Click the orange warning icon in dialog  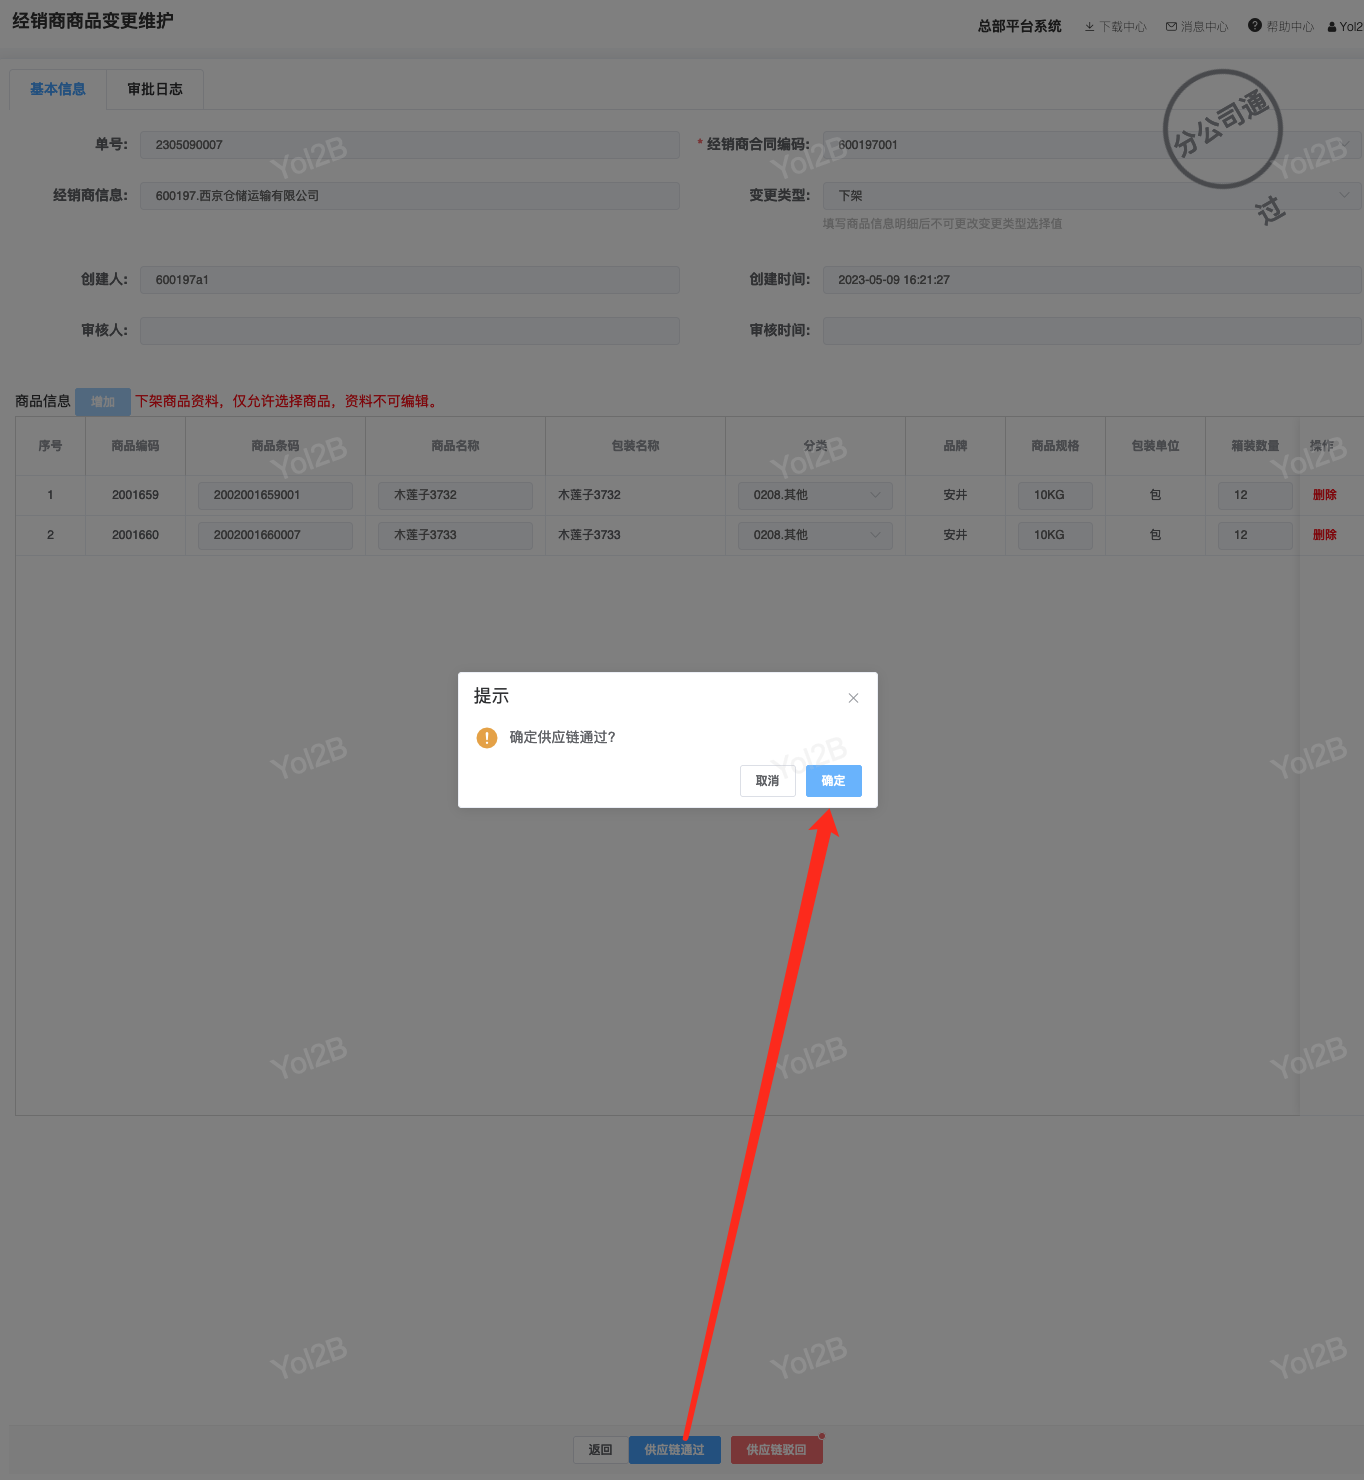pyautogui.click(x=487, y=738)
